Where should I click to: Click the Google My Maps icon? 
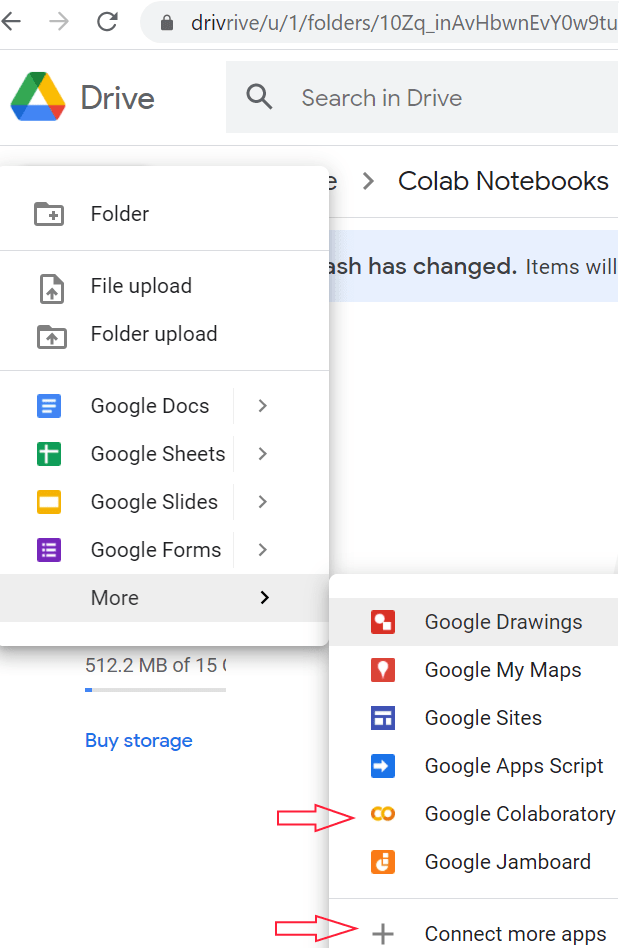tap(383, 670)
